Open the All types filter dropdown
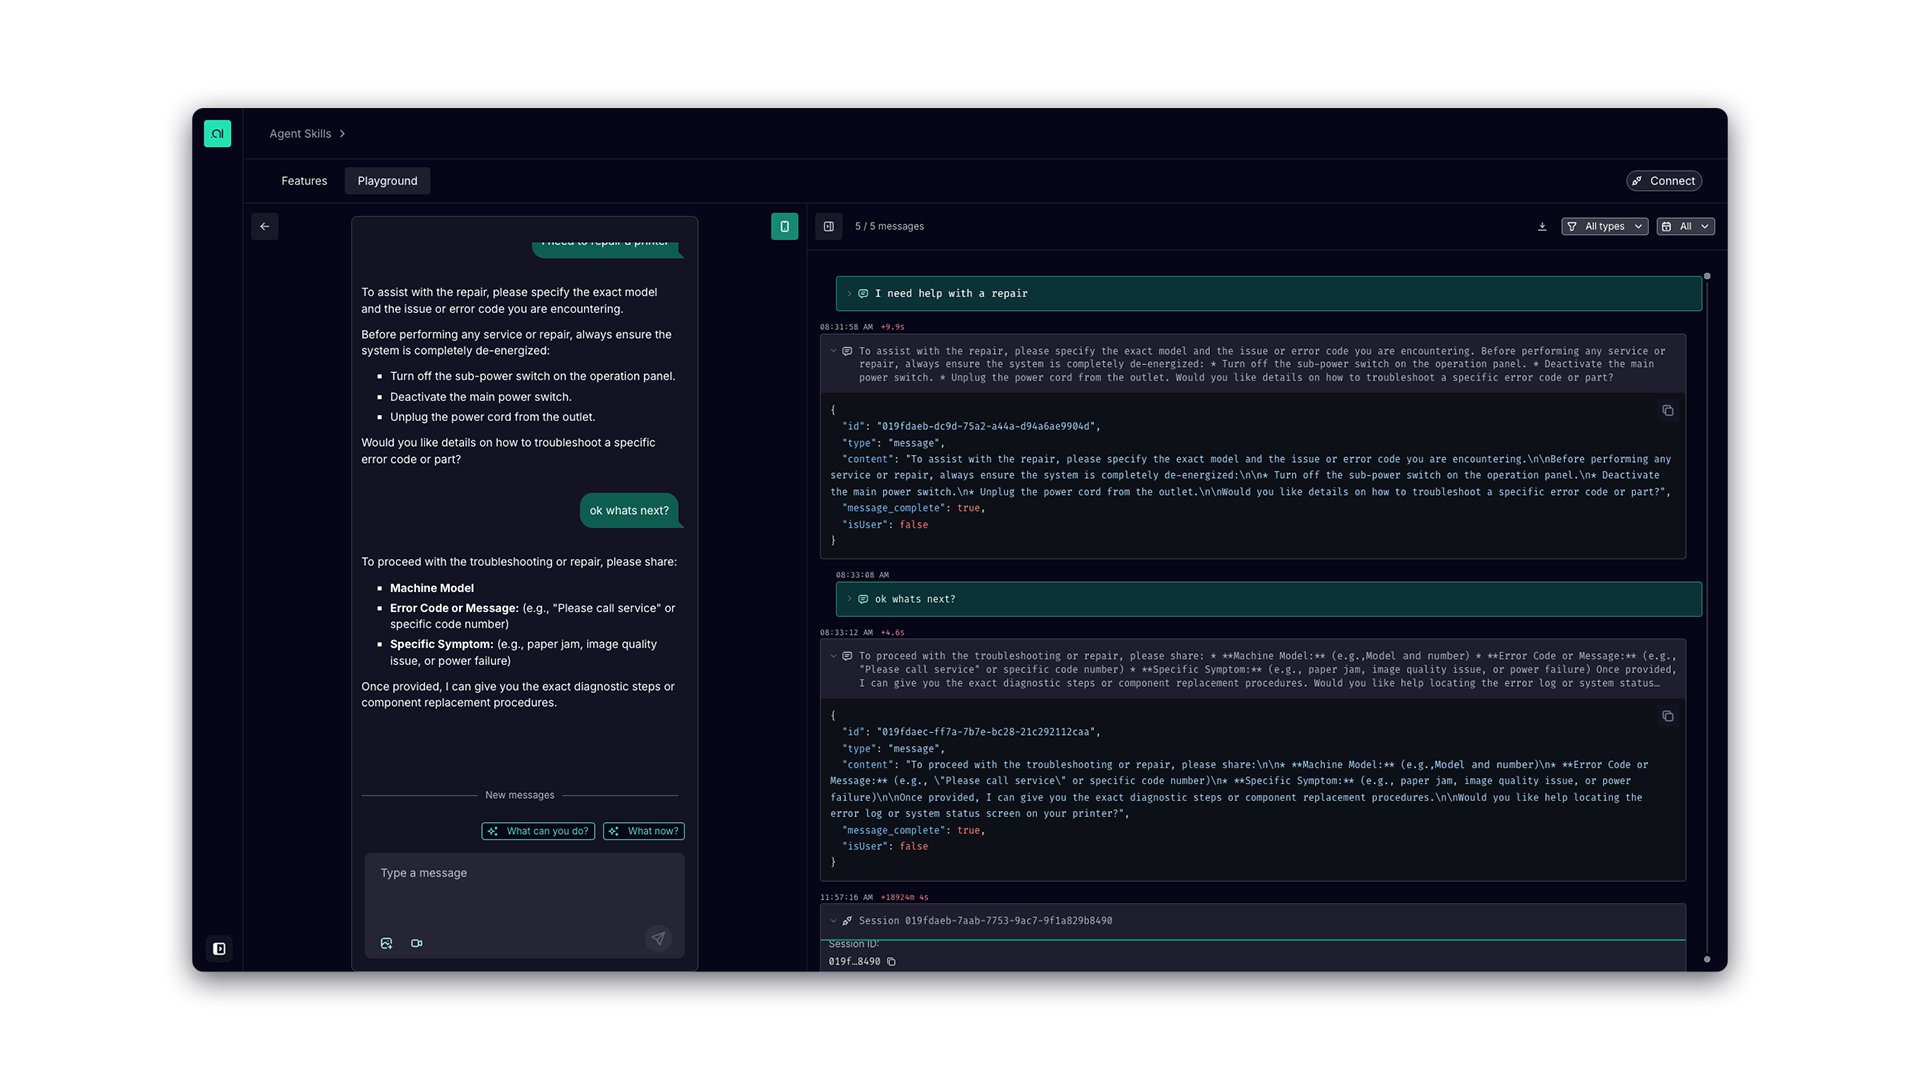1920x1080 pixels. (x=1604, y=226)
